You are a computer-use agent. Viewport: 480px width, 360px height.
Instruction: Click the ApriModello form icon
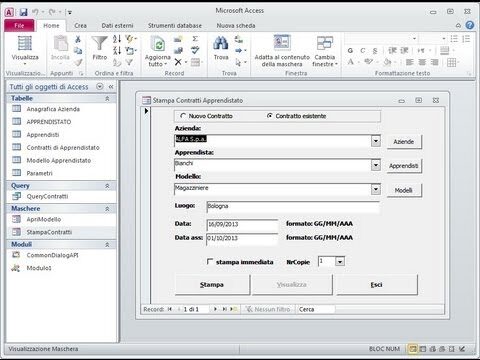(16, 219)
